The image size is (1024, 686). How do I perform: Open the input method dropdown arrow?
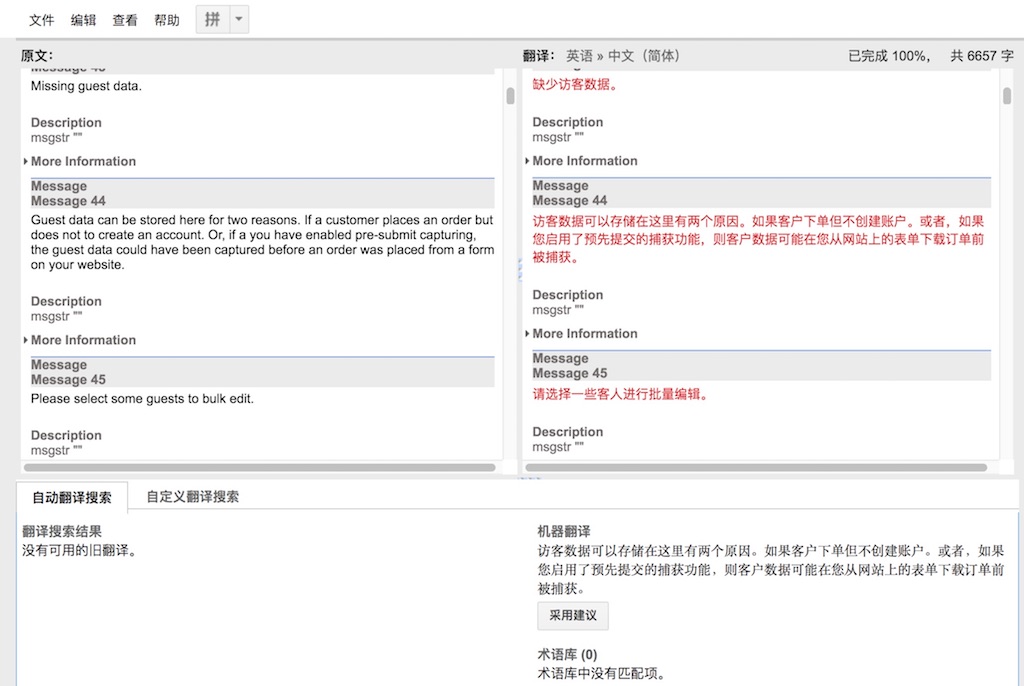pos(238,20)
